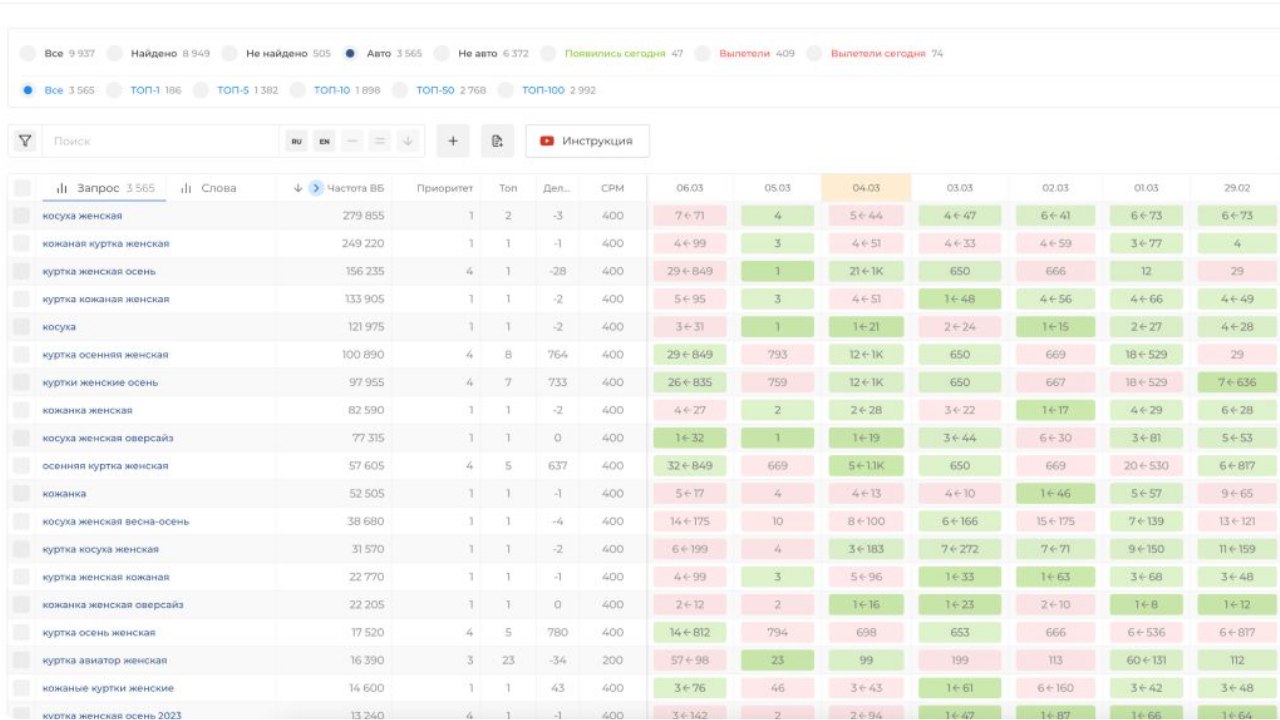The image size is (1280, 720).
Task: Check the select-all checkbox in table header
Action: 22,188
